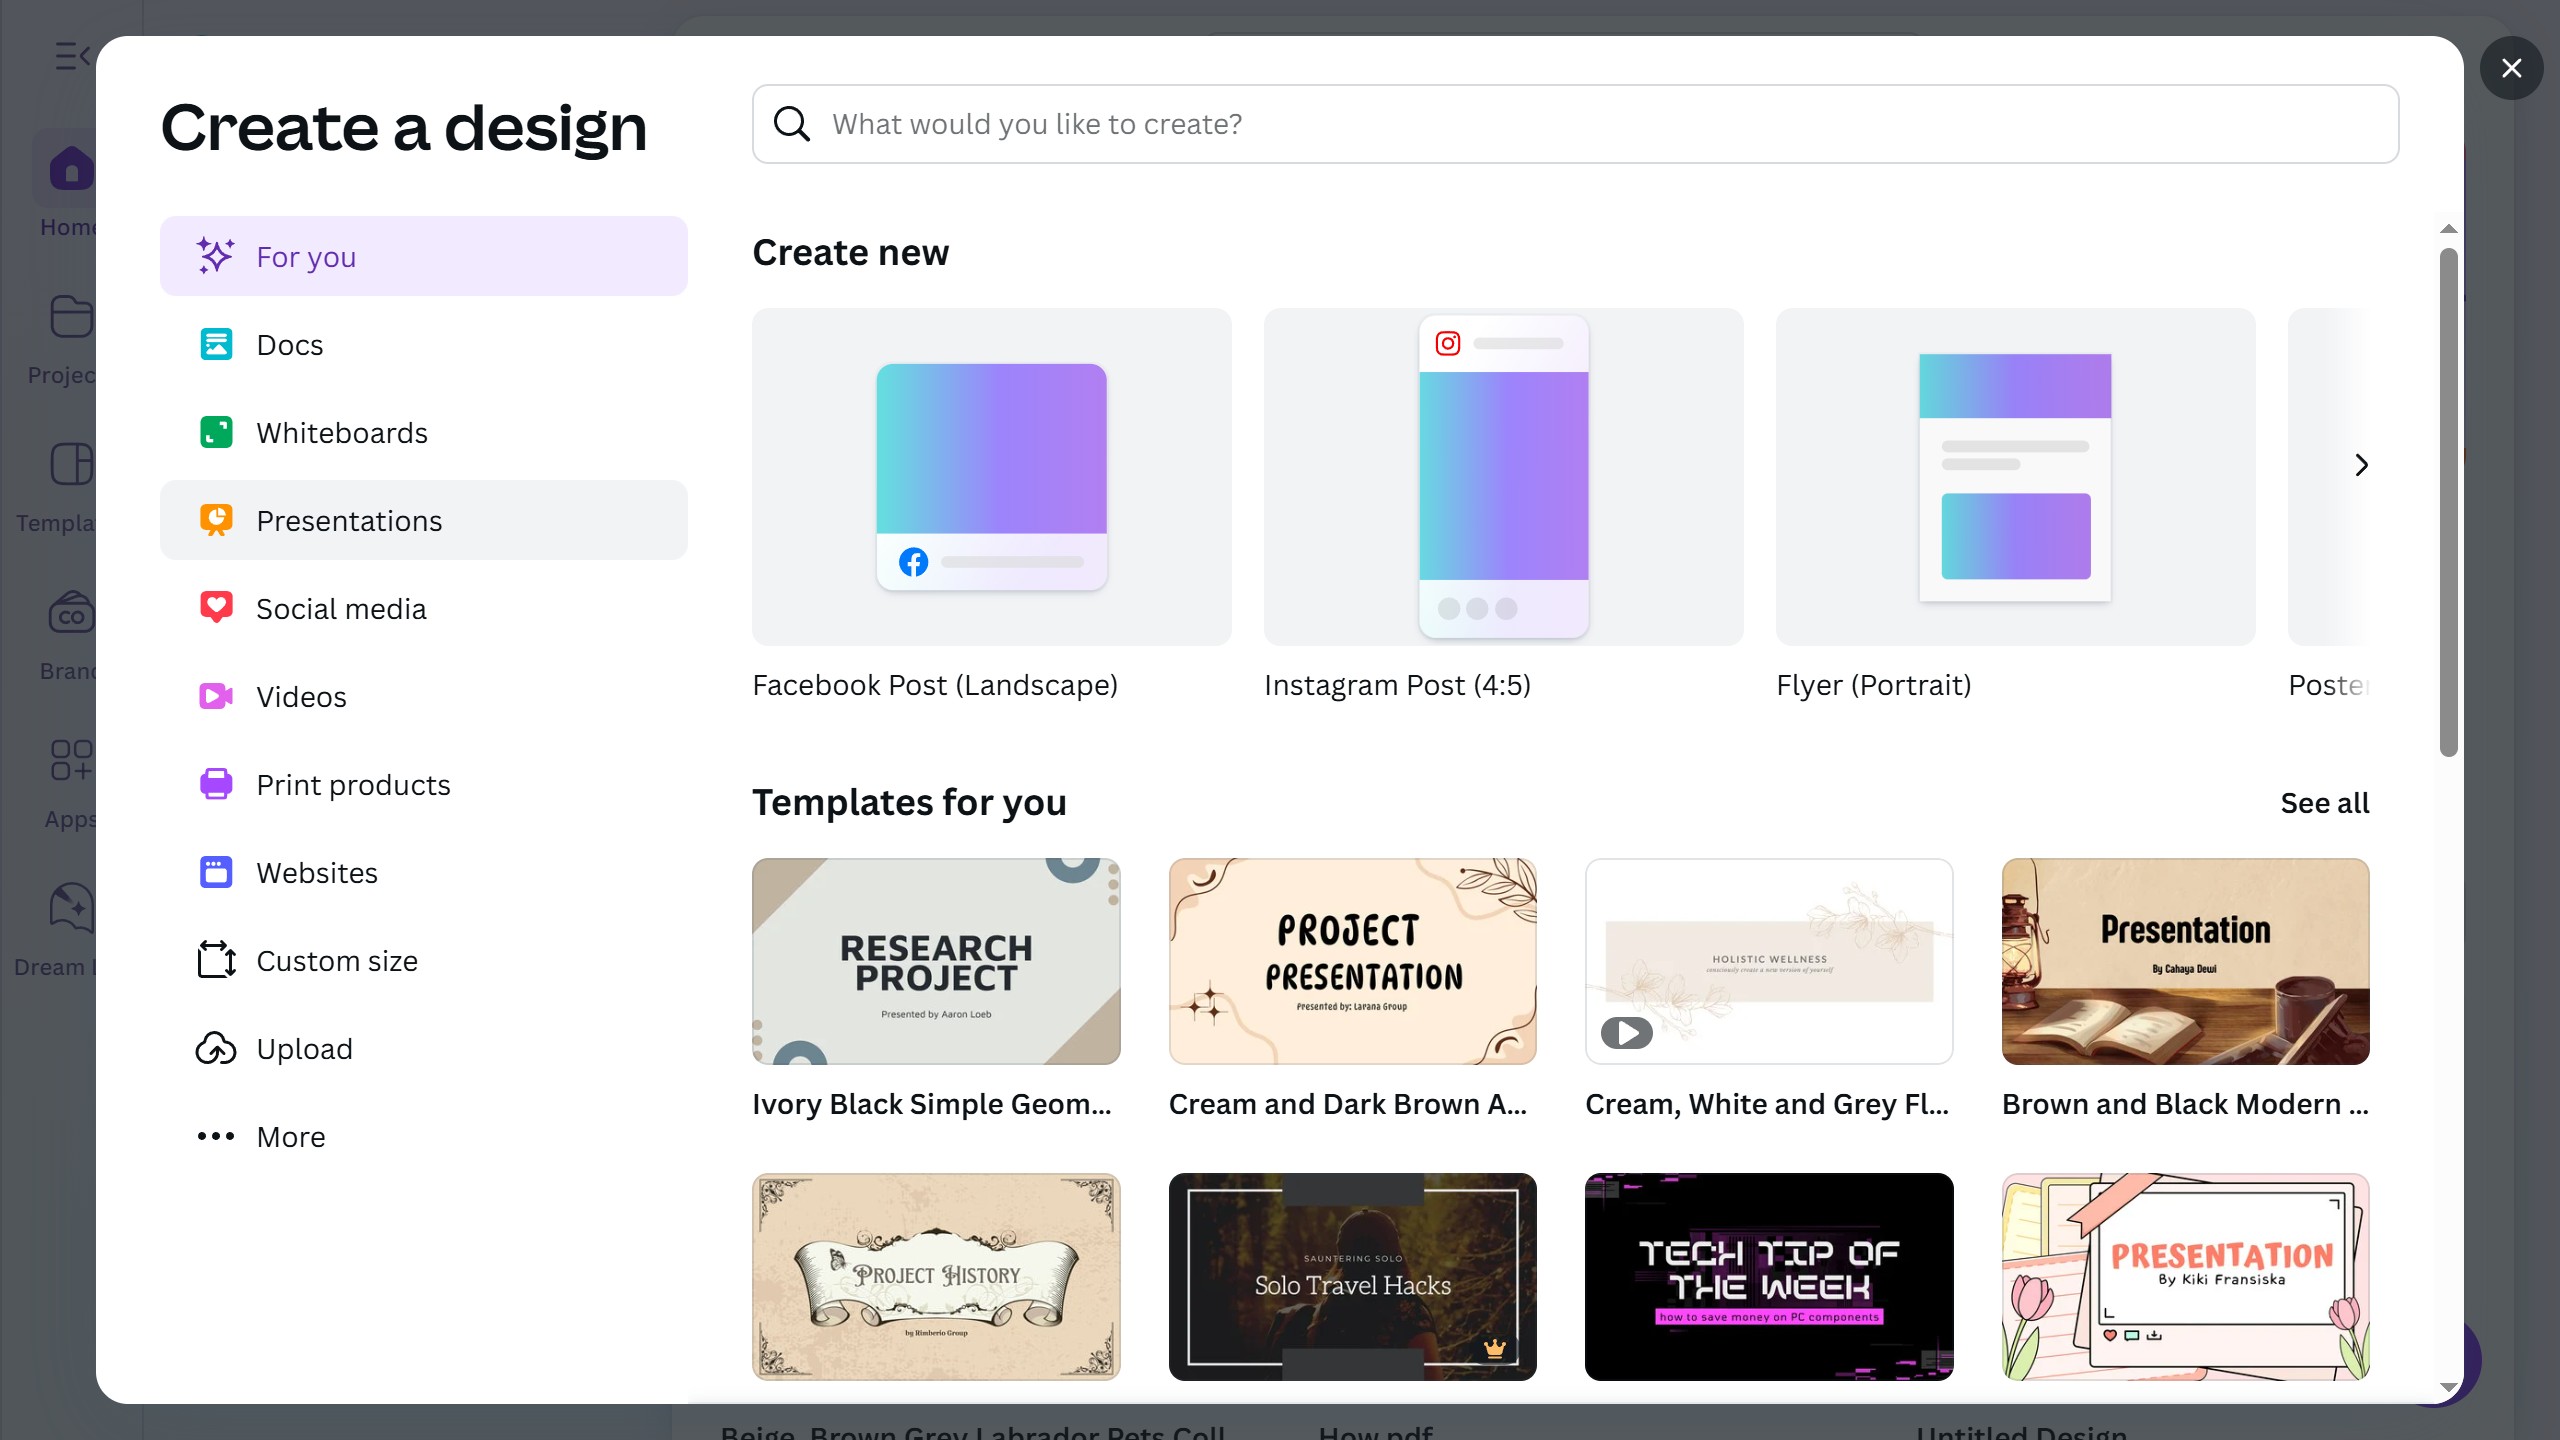This screenshot has width=2560, height=1440.
Task: Click the search magnifier icon
Action: coord(792,124)
